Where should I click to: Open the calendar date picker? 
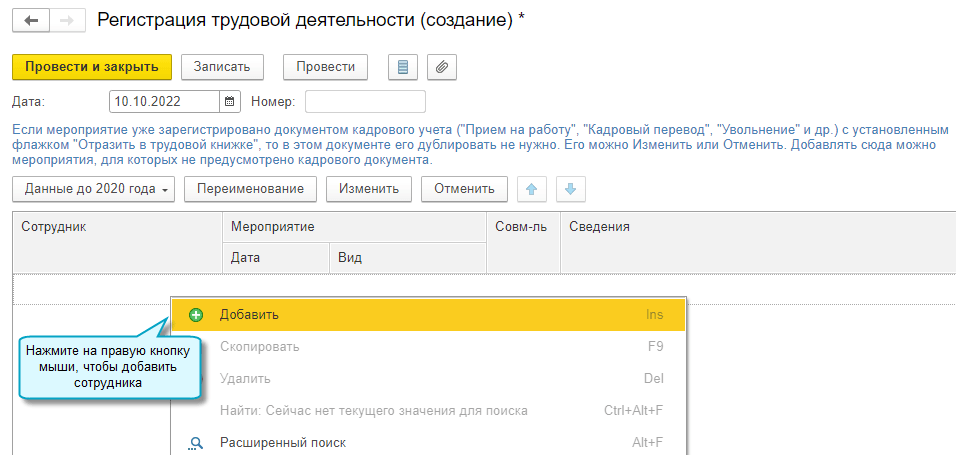pos(230,101)
